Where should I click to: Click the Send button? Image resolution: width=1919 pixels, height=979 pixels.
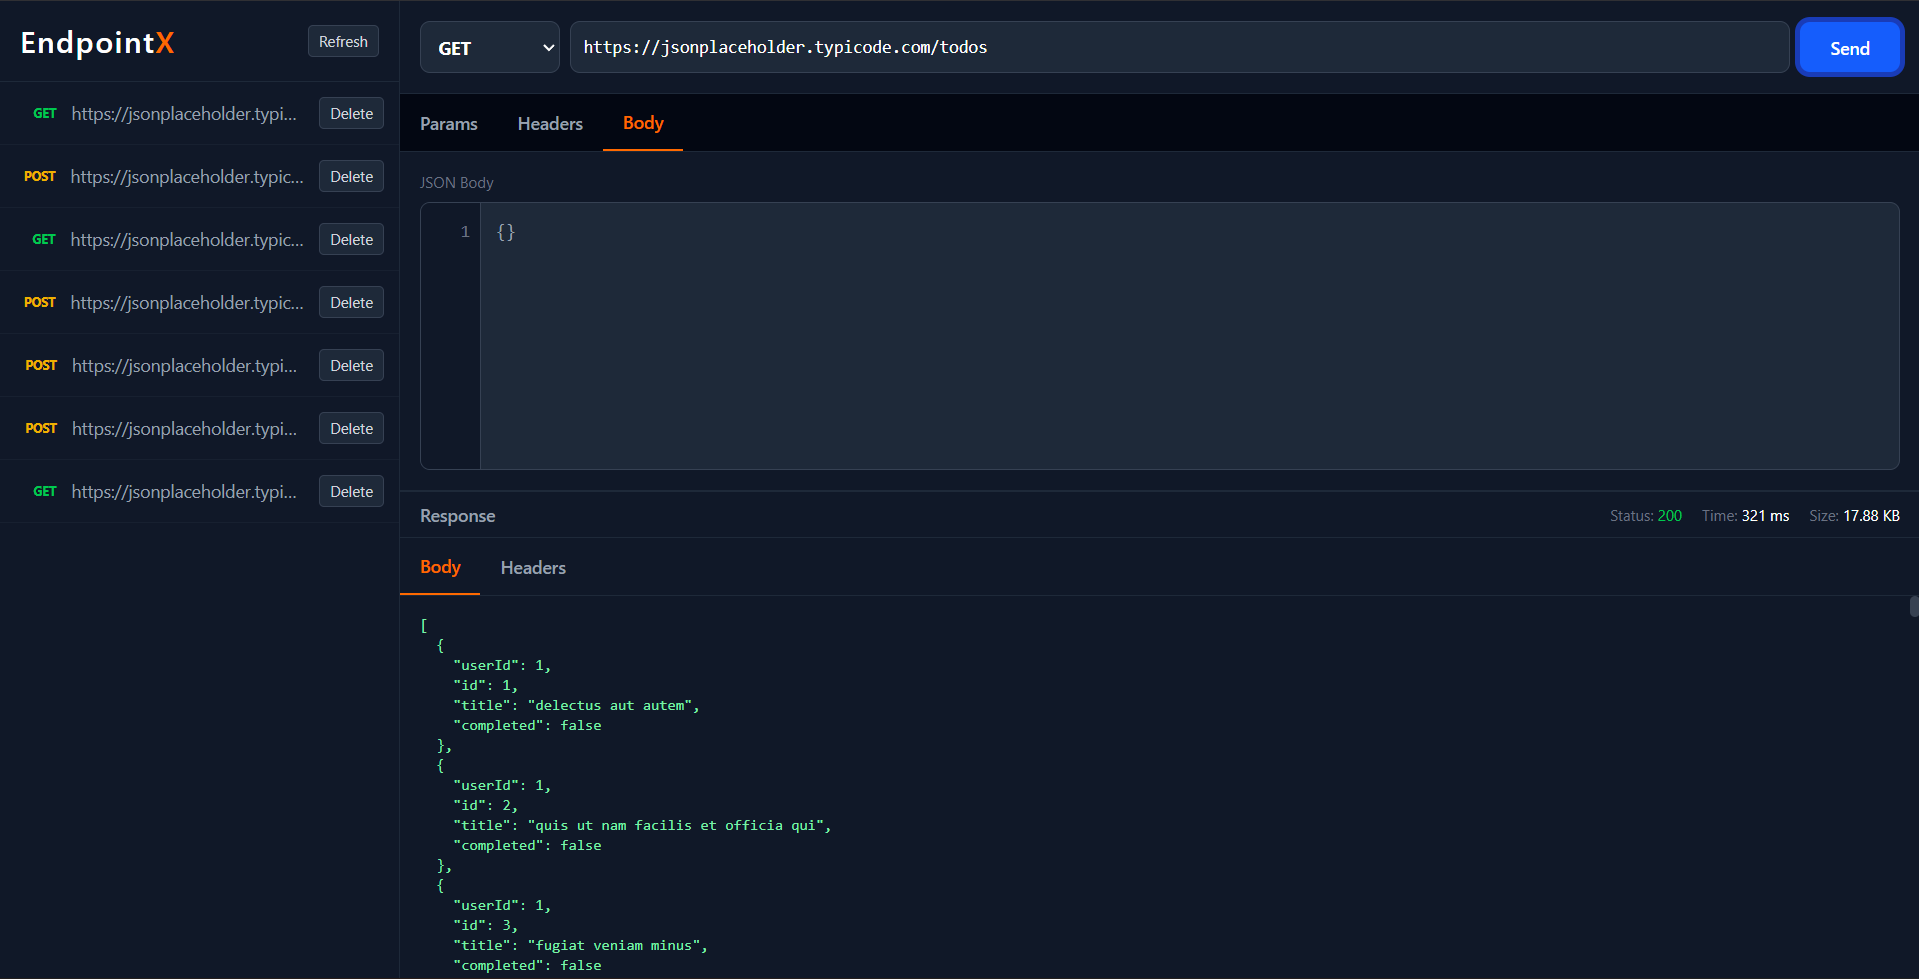(1848, 47)
